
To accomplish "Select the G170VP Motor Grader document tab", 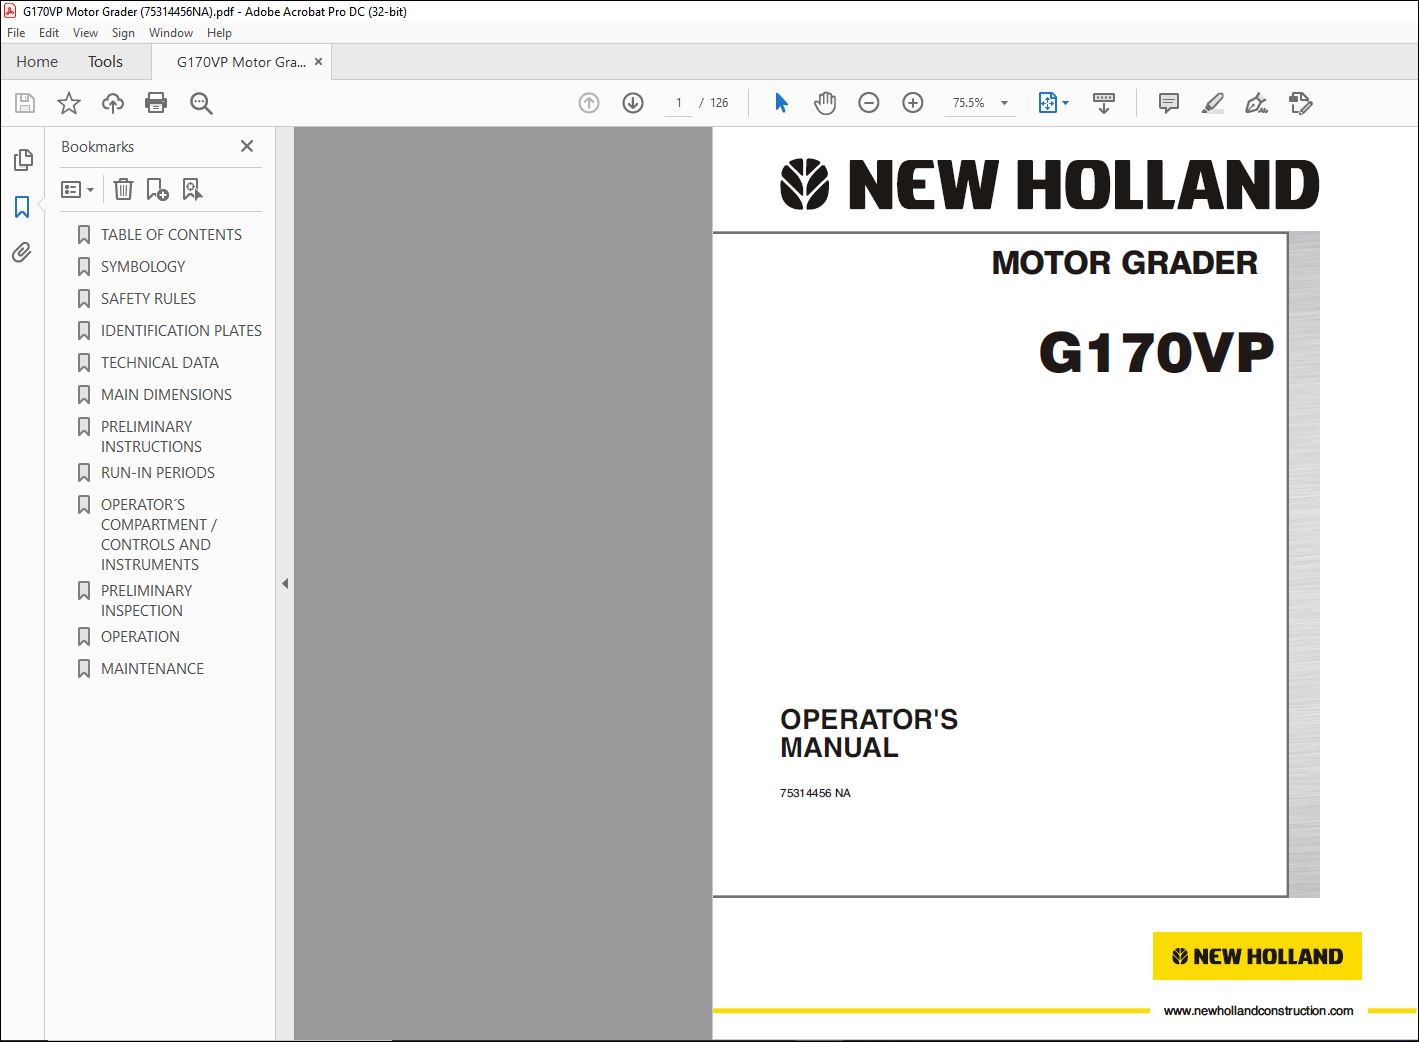I will pos(241,62).
